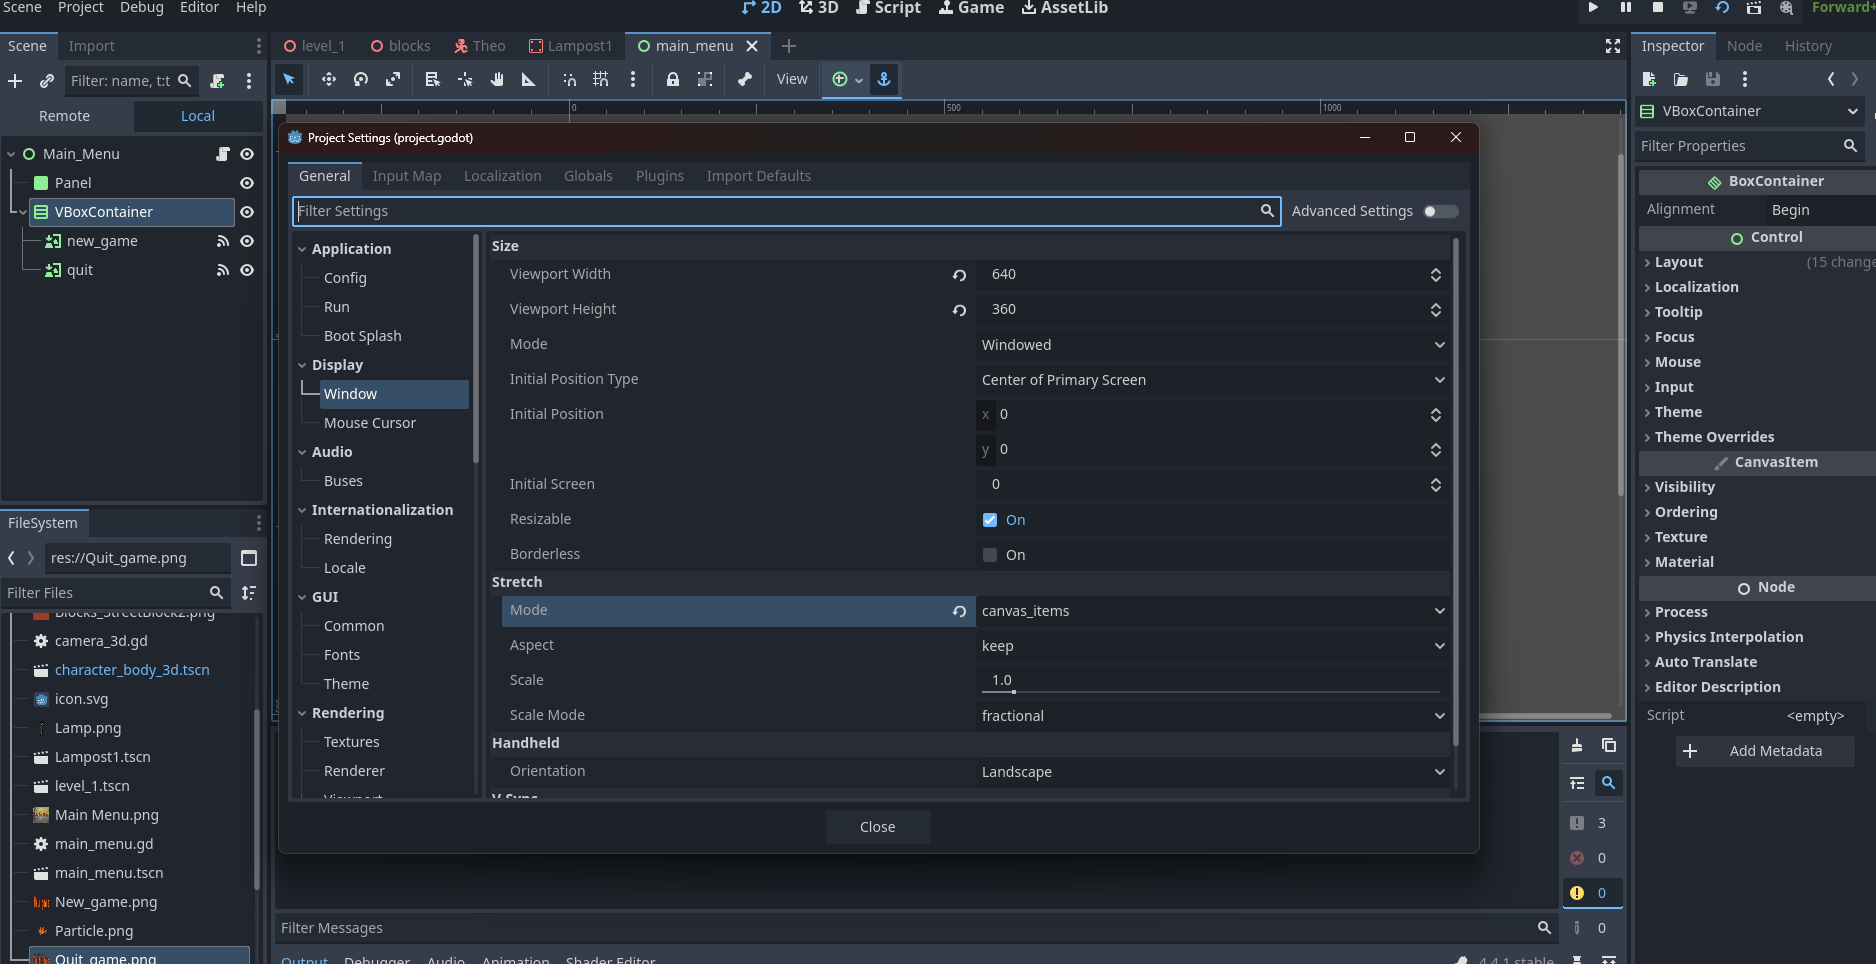Open script attached to Main_Menu node

click(x=223, y=154)
